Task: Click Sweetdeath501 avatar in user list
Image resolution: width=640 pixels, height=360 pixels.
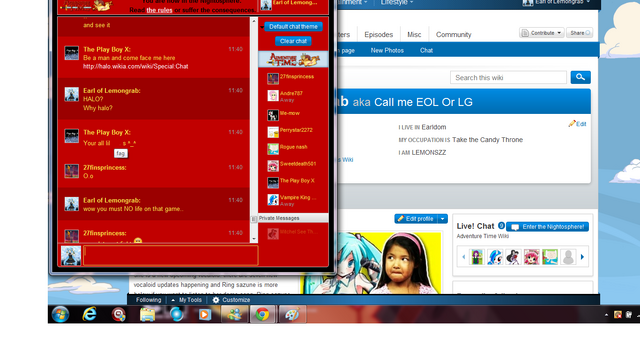Action: (273, 166)
